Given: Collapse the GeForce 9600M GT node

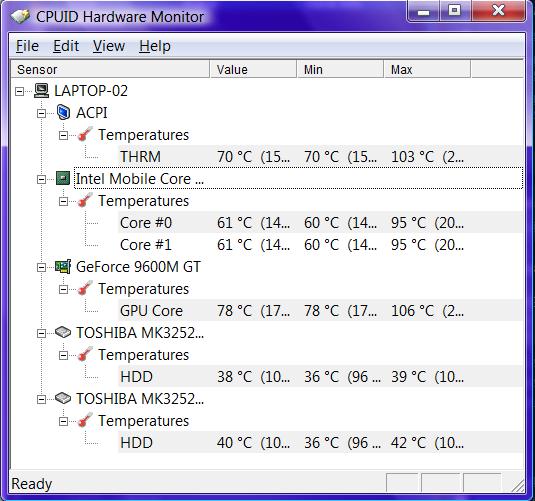Looking at the screenshot, I should pyautogui.click(x=41, y=267).
